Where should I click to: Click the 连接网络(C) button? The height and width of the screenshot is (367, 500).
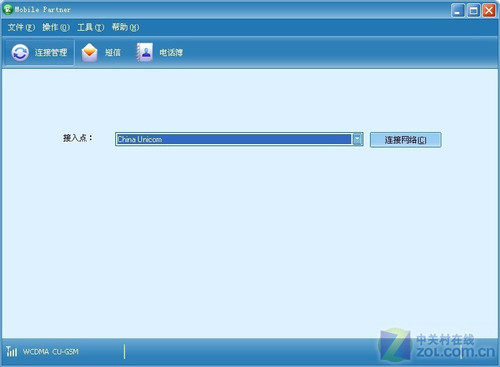pos(406,140)
